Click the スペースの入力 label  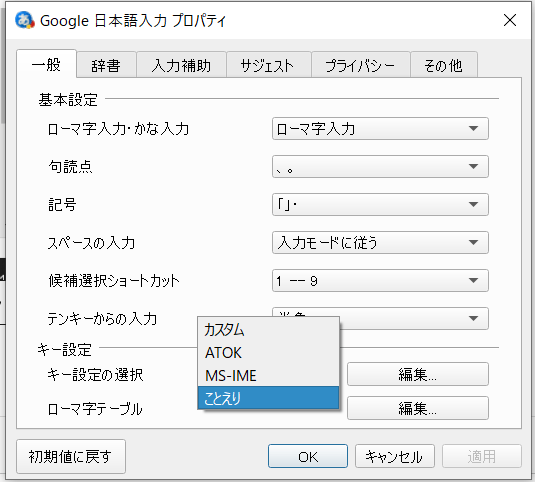(91, 243)
